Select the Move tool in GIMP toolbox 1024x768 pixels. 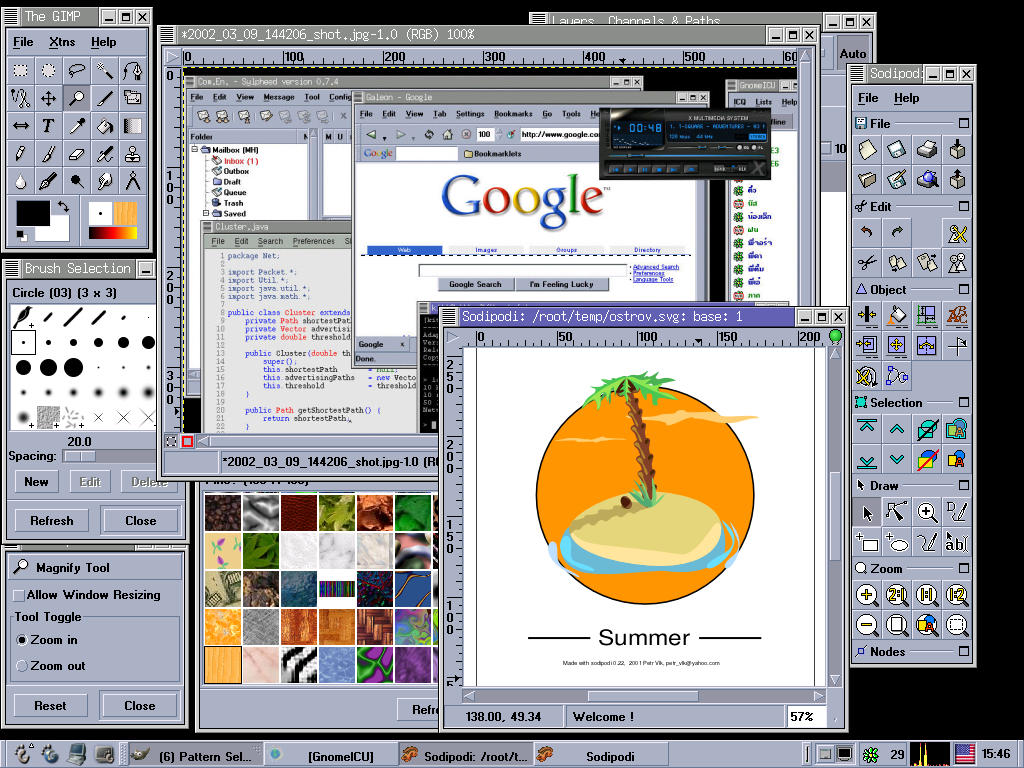pyautogui.click(x=48, y=98)
